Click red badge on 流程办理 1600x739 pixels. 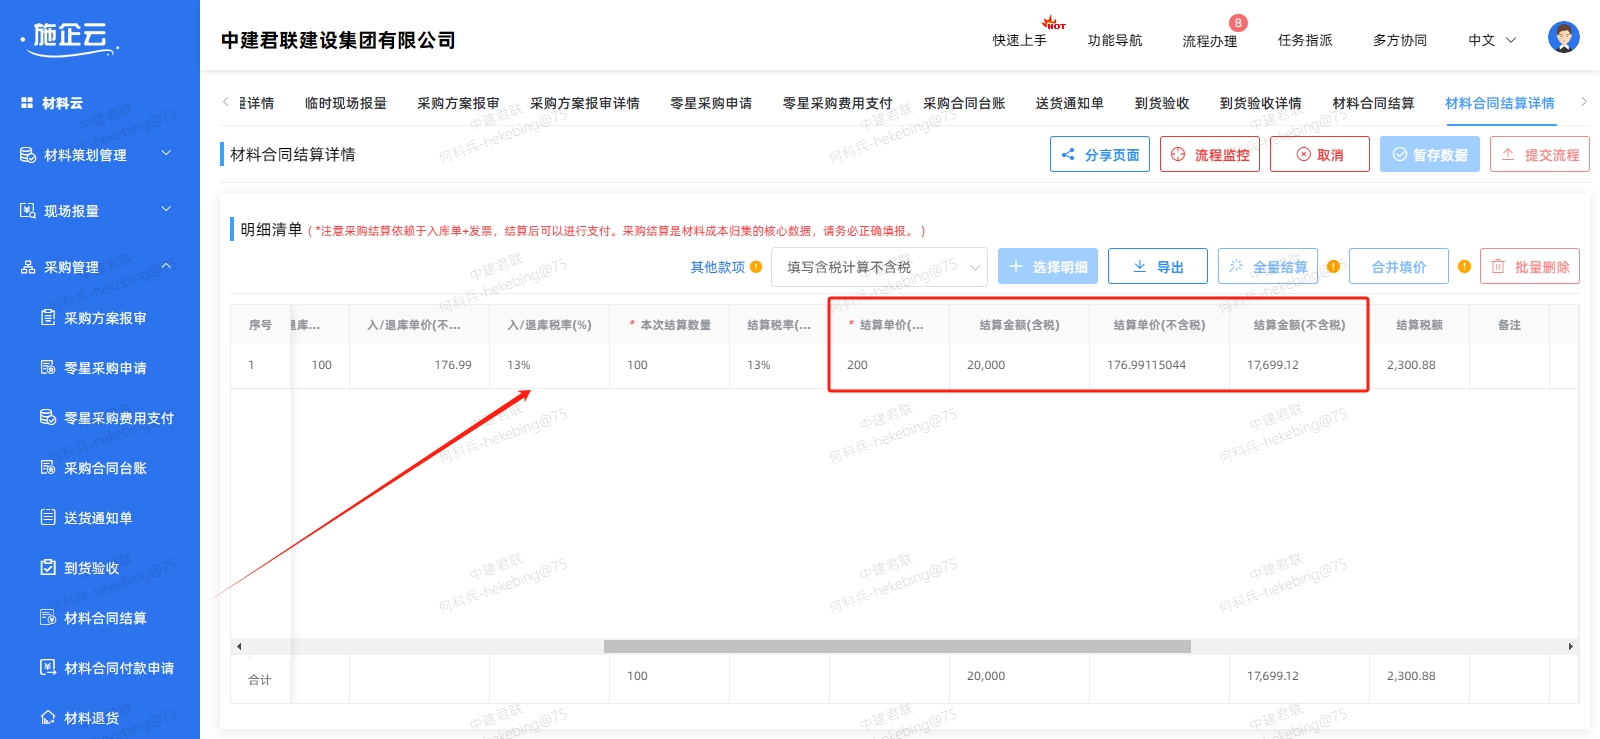pos(1238,23)
